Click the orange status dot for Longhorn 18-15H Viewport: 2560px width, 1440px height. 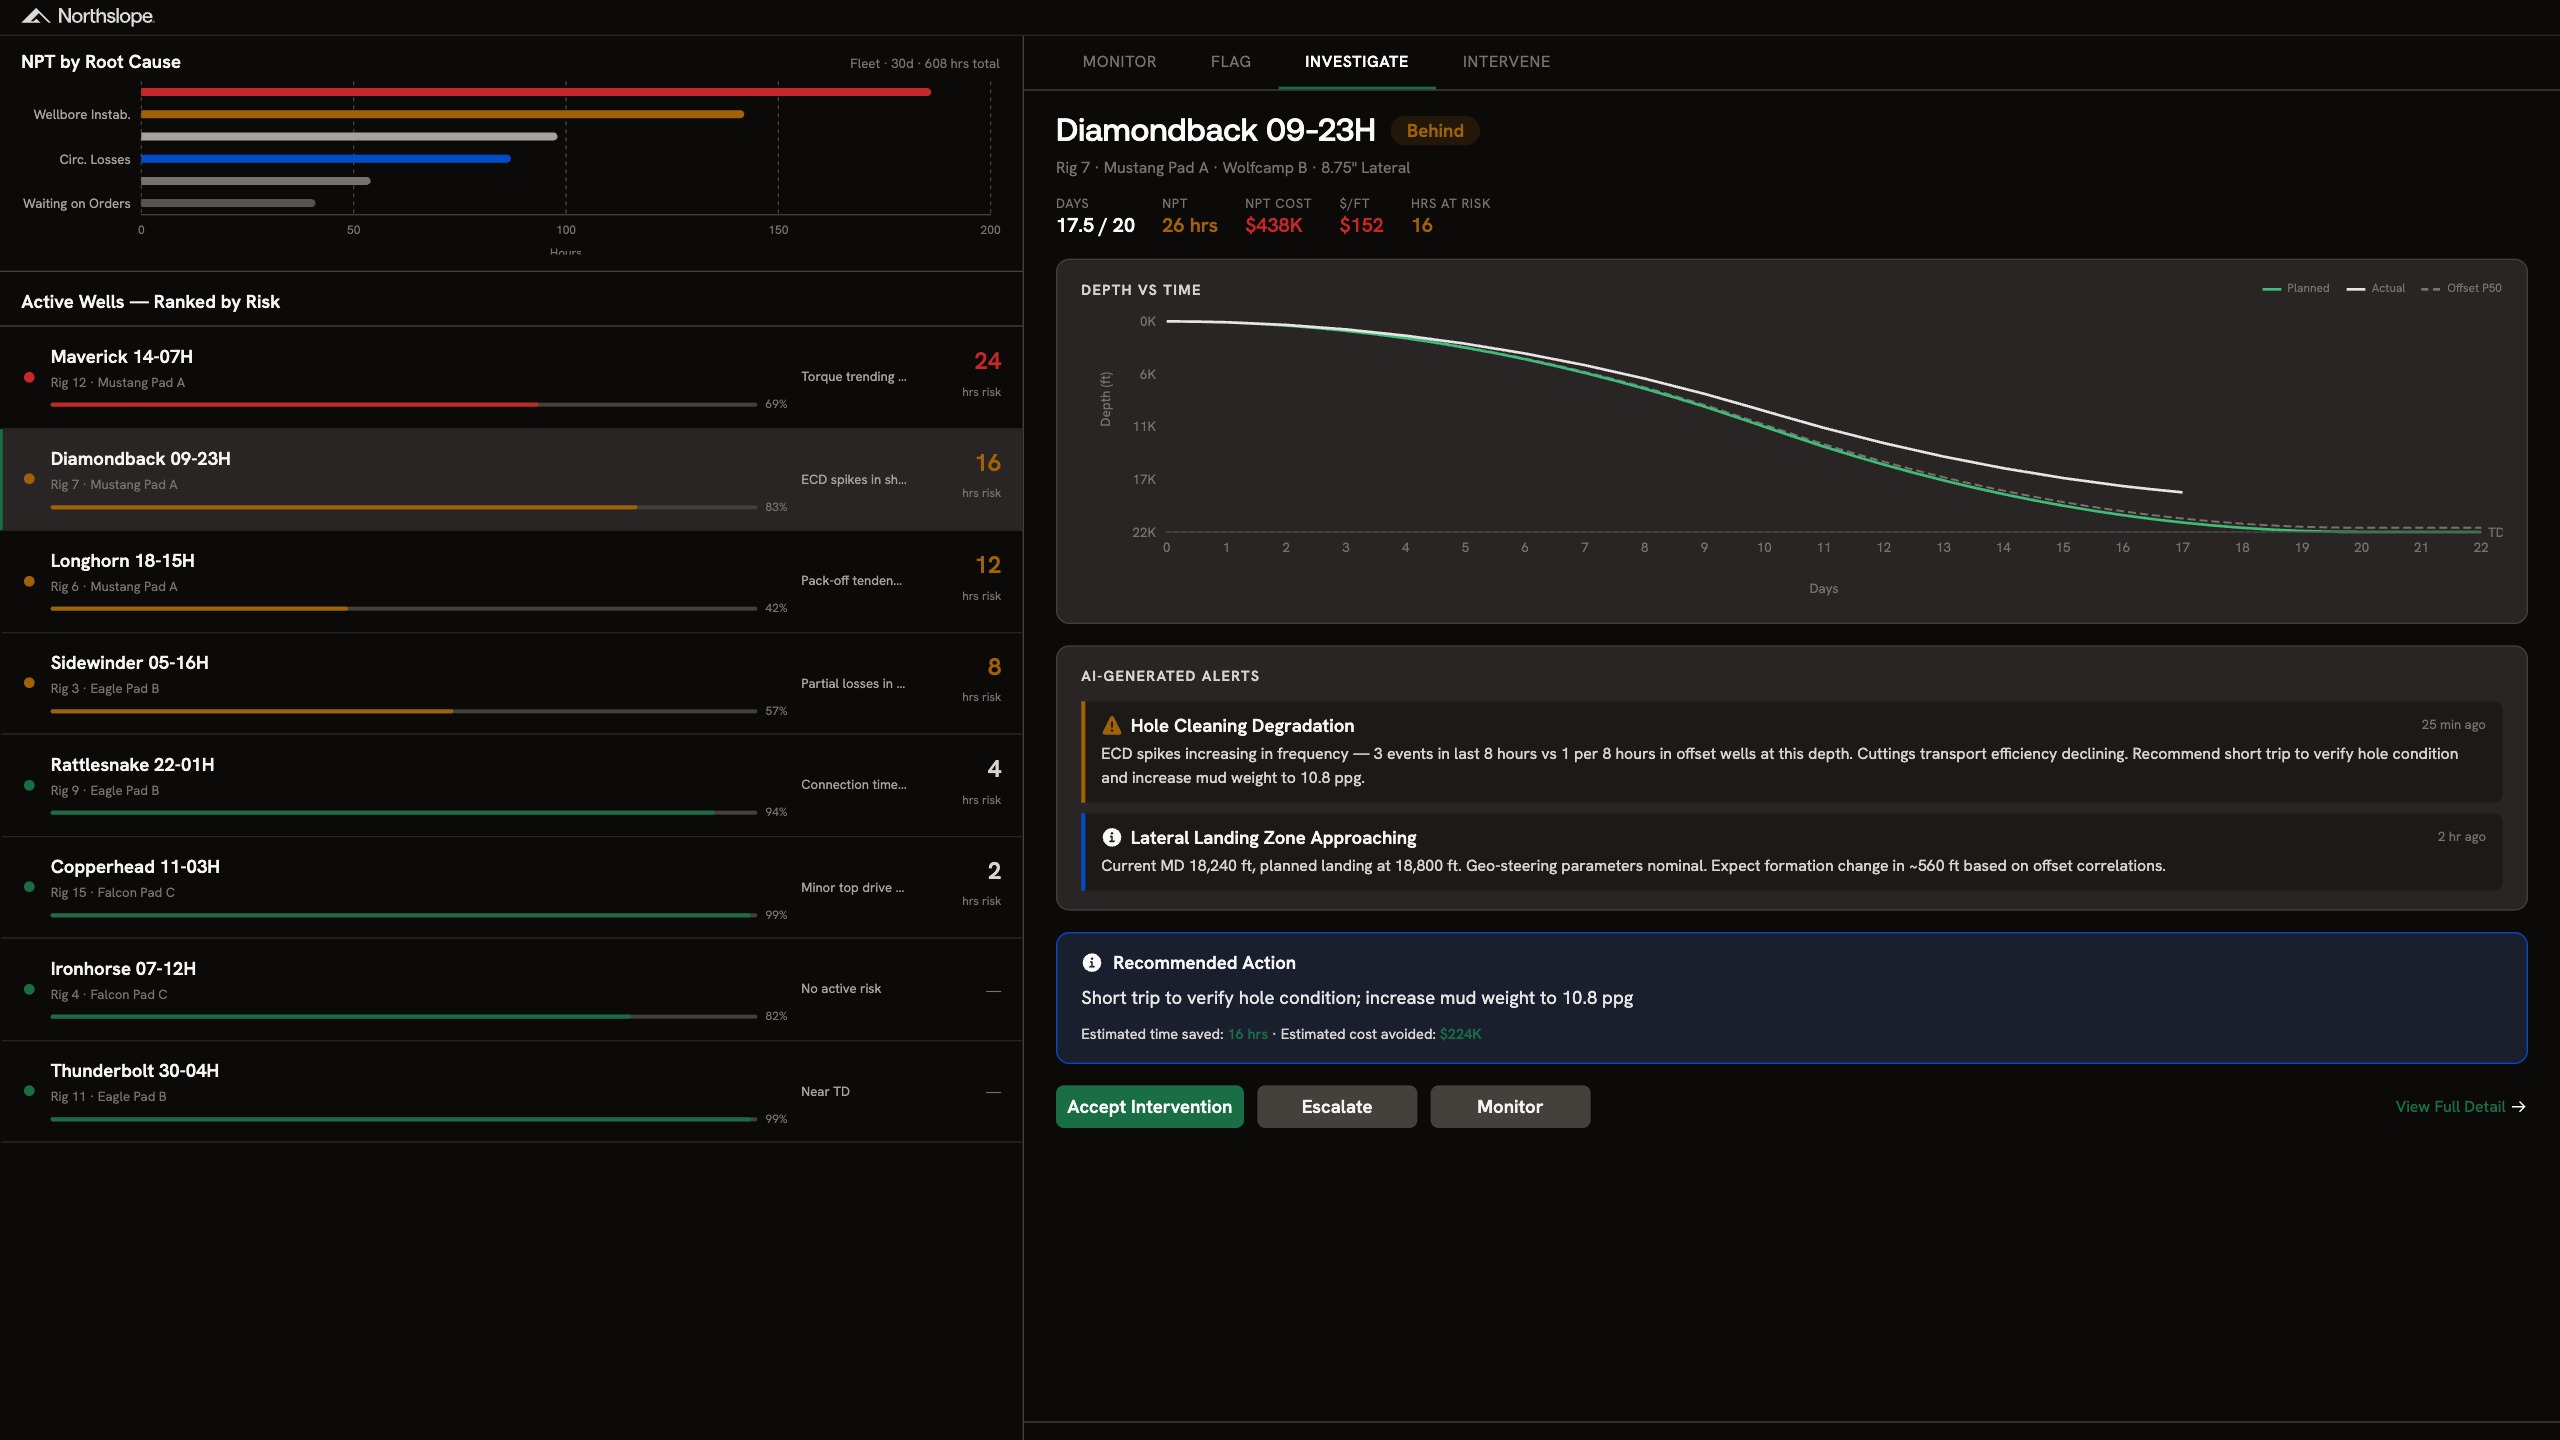(x=29, y=582)
